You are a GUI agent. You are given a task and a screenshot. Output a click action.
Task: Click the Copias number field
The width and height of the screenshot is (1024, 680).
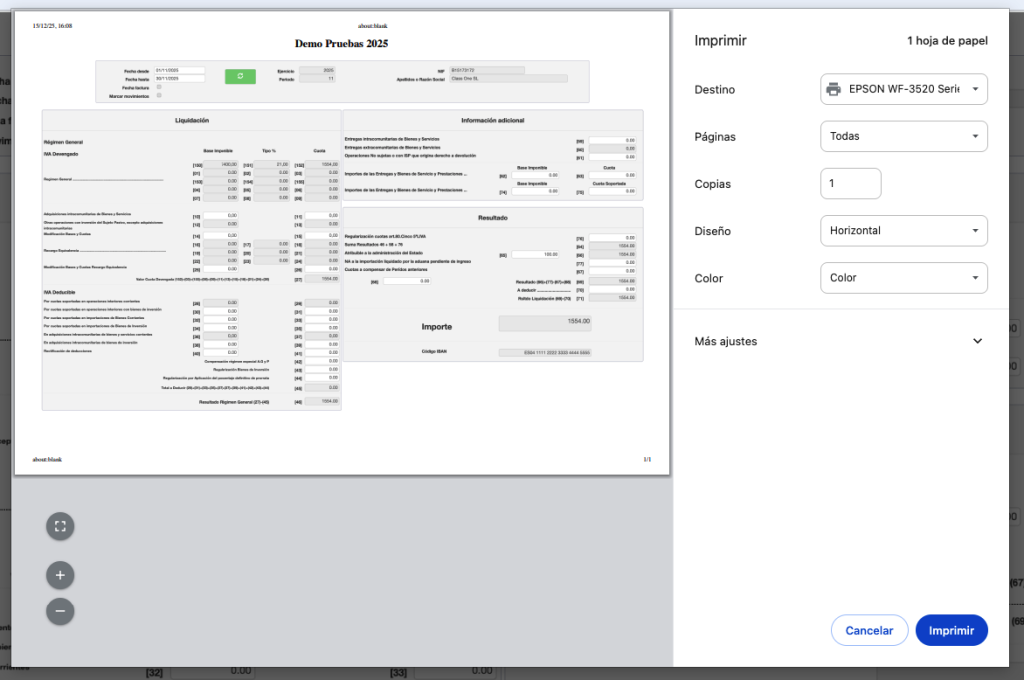[x=849, y=184]
